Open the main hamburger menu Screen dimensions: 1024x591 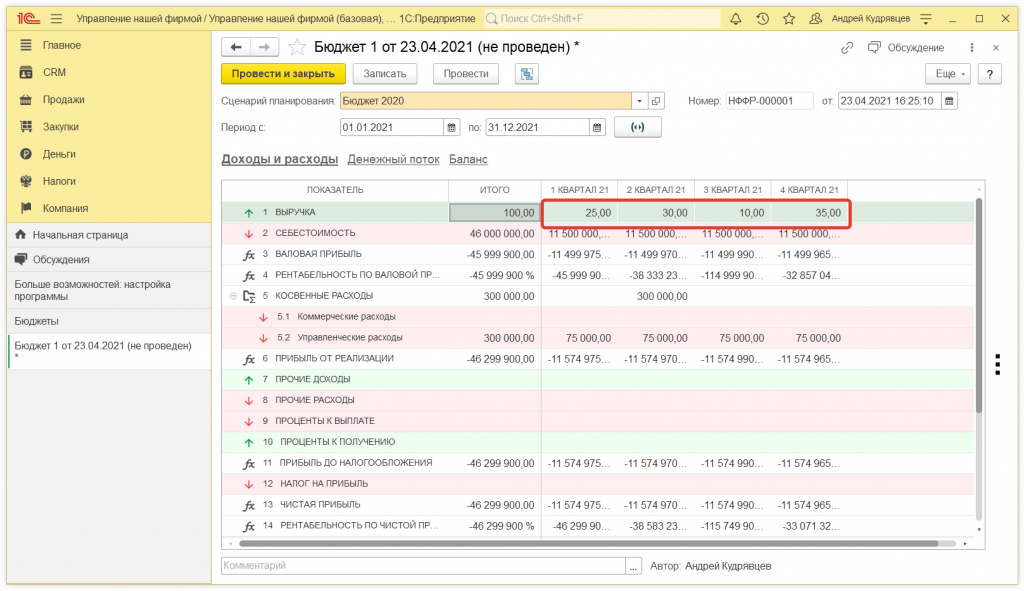click(x=56, y=19)
